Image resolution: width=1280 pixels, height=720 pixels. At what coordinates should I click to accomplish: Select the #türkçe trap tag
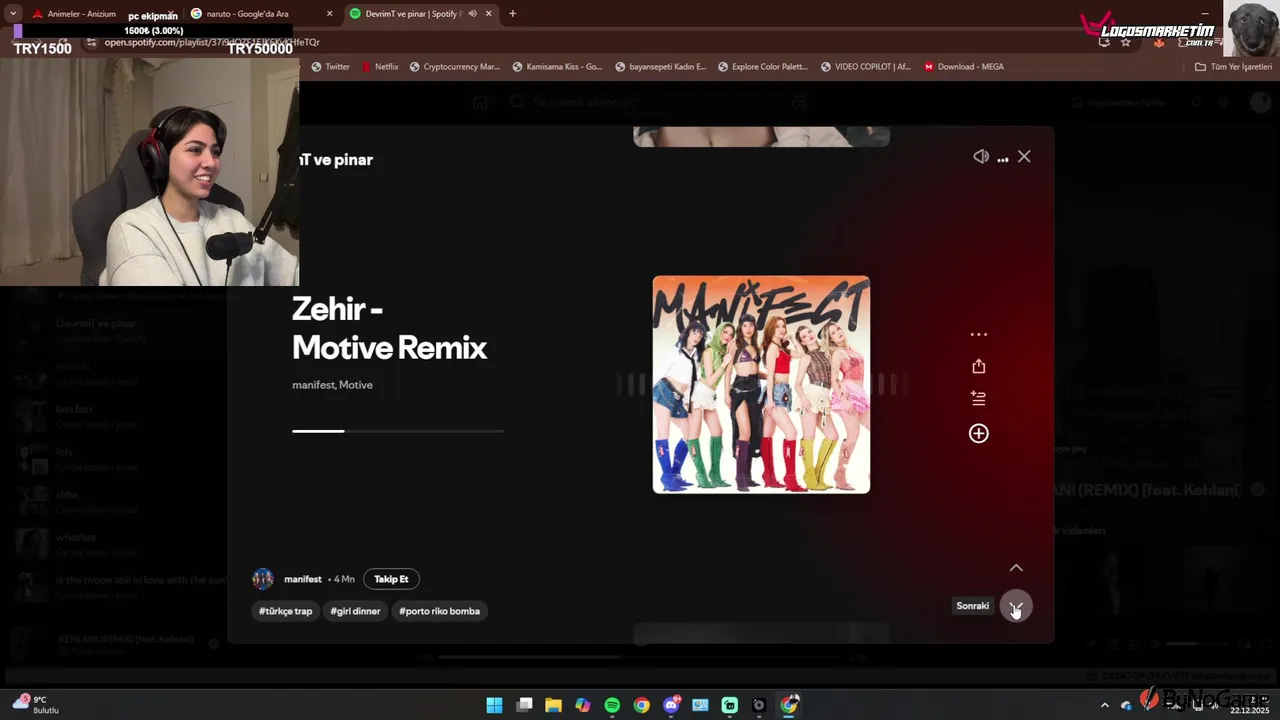pyautogui.click(x=286, y=611)
